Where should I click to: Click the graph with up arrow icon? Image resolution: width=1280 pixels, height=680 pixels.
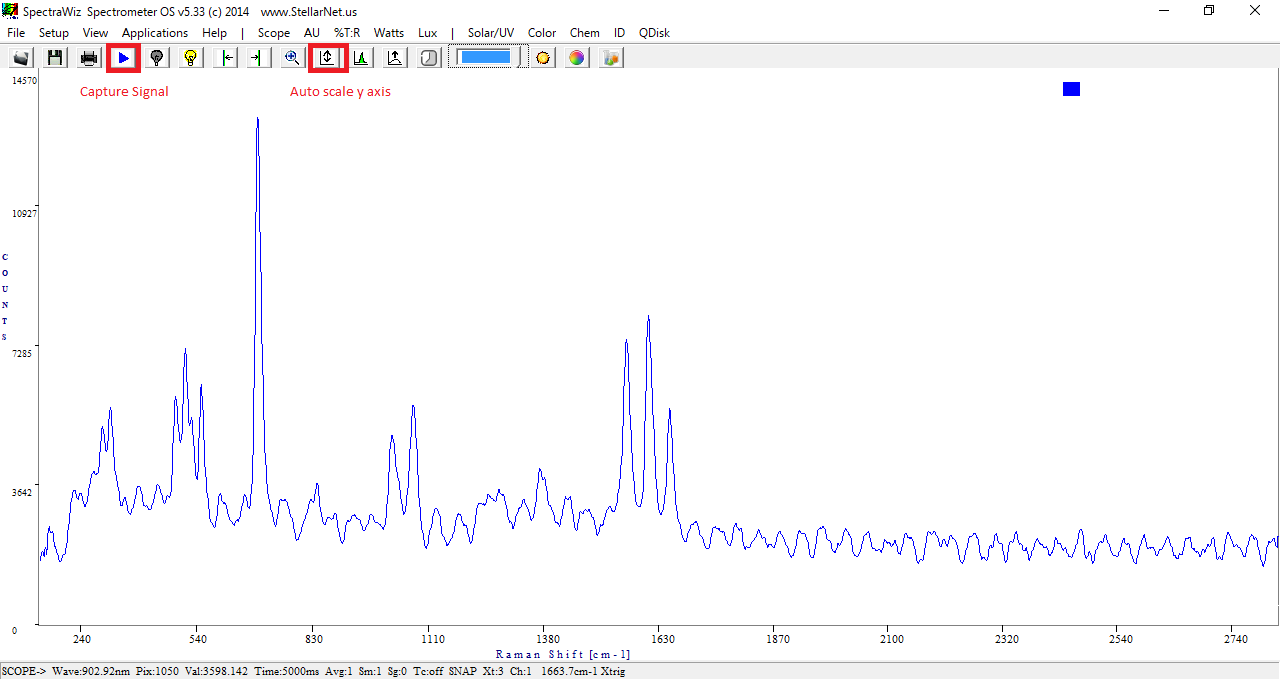pyautogui.click(x=395, y=58)
